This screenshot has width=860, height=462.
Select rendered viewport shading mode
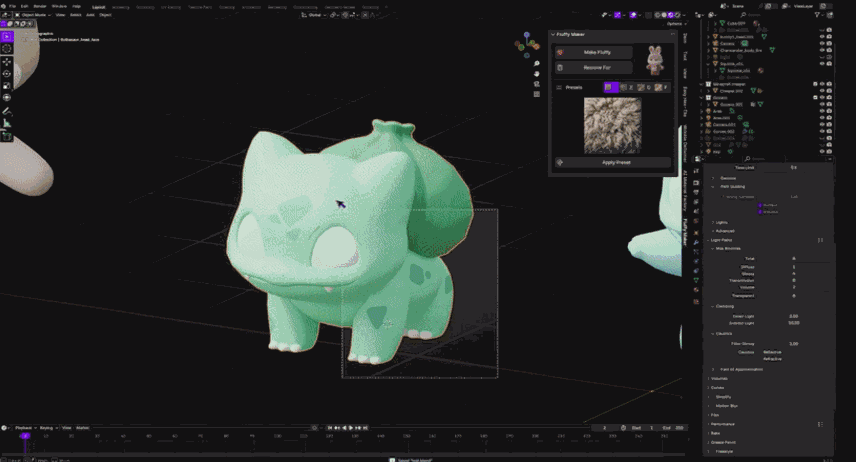[x=677, y=15]
